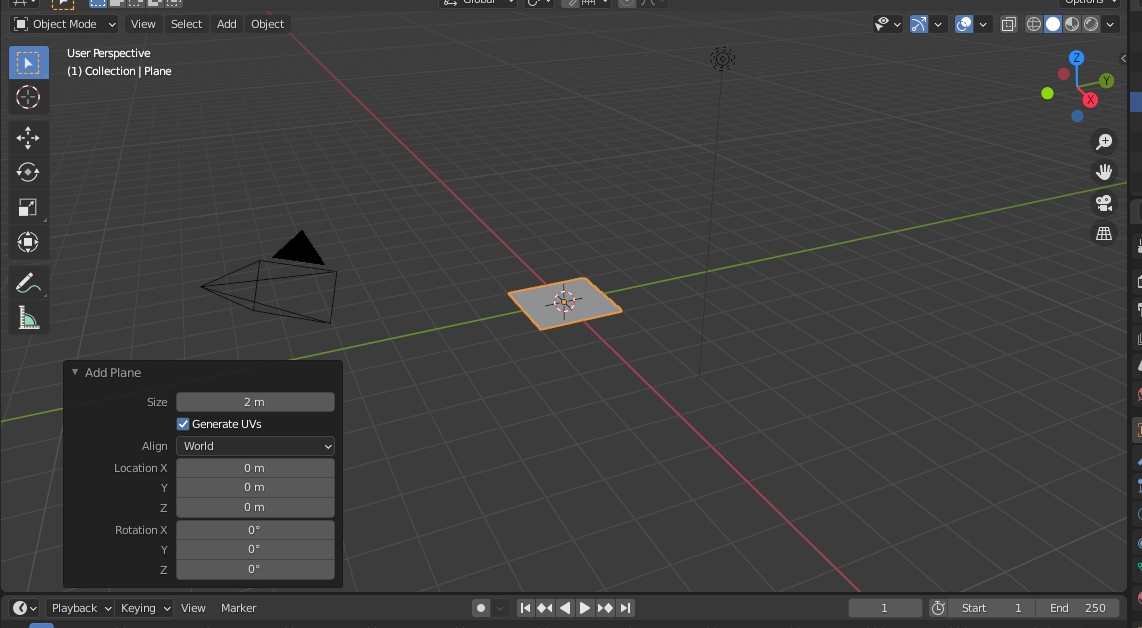Click the blue Z axis gizmo handle
The width and height of the screenshot is (1142, 628).
point(1076,58)
